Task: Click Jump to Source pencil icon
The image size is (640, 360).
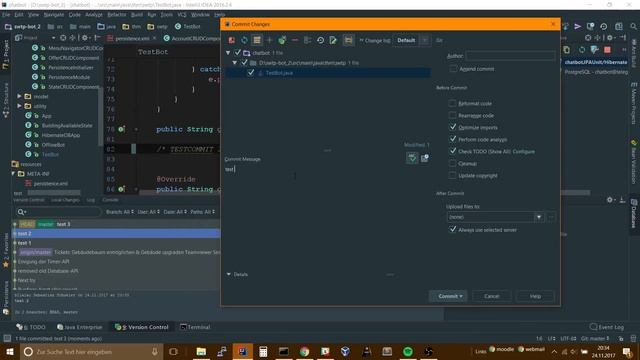Action: [333, 40]
